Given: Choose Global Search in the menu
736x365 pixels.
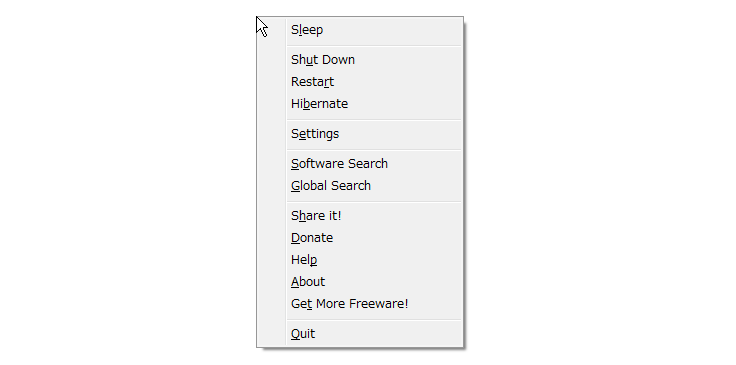Looking at the screenshot, I should (360, 186).
